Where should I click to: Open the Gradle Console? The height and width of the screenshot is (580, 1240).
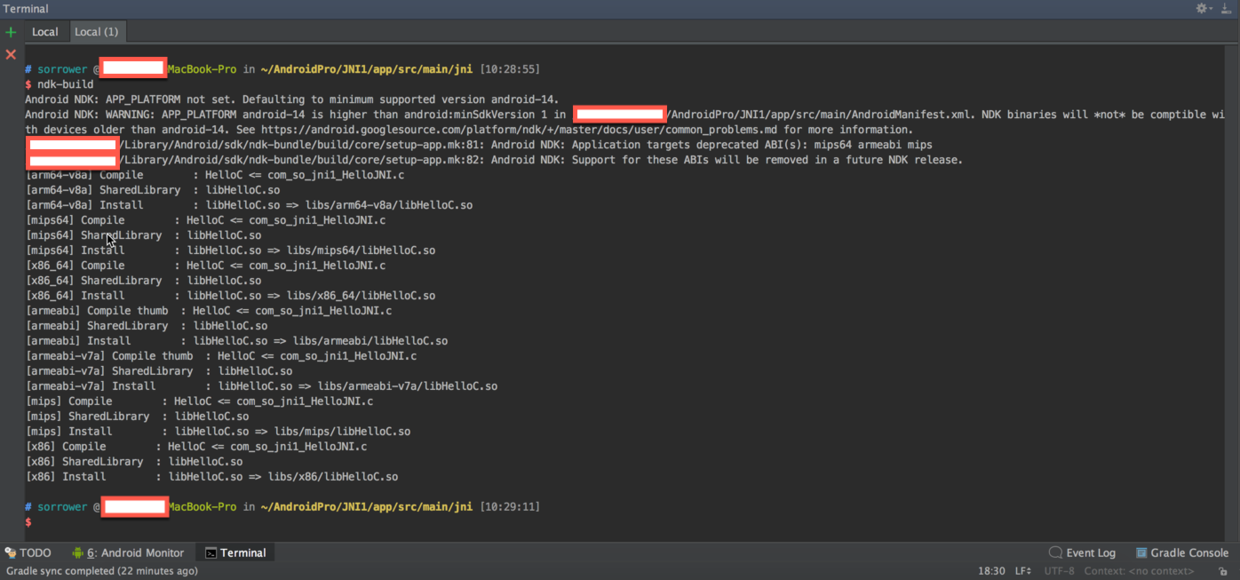(1182, 552)
